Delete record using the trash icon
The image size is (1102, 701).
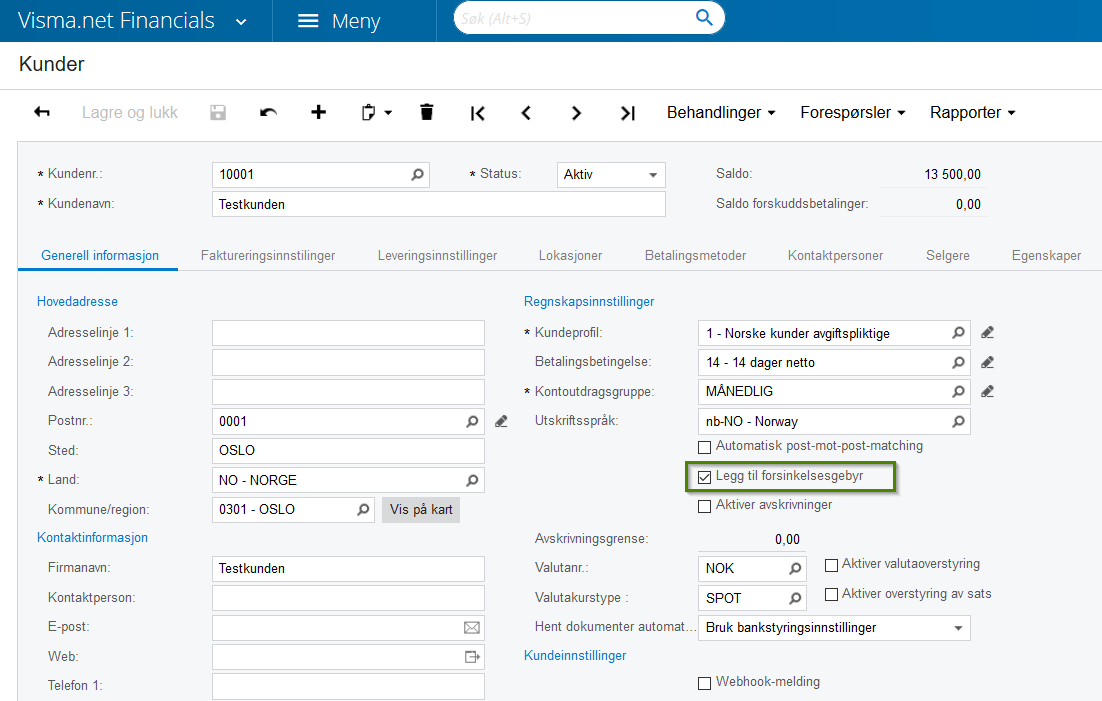(x=427, y=112)
